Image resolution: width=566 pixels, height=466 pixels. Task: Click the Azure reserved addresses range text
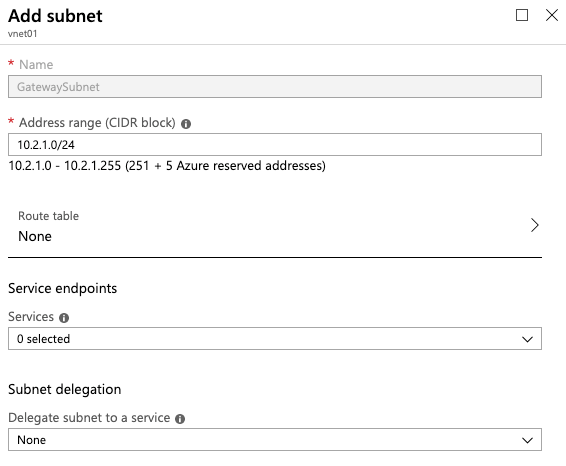tap(167, 166)
